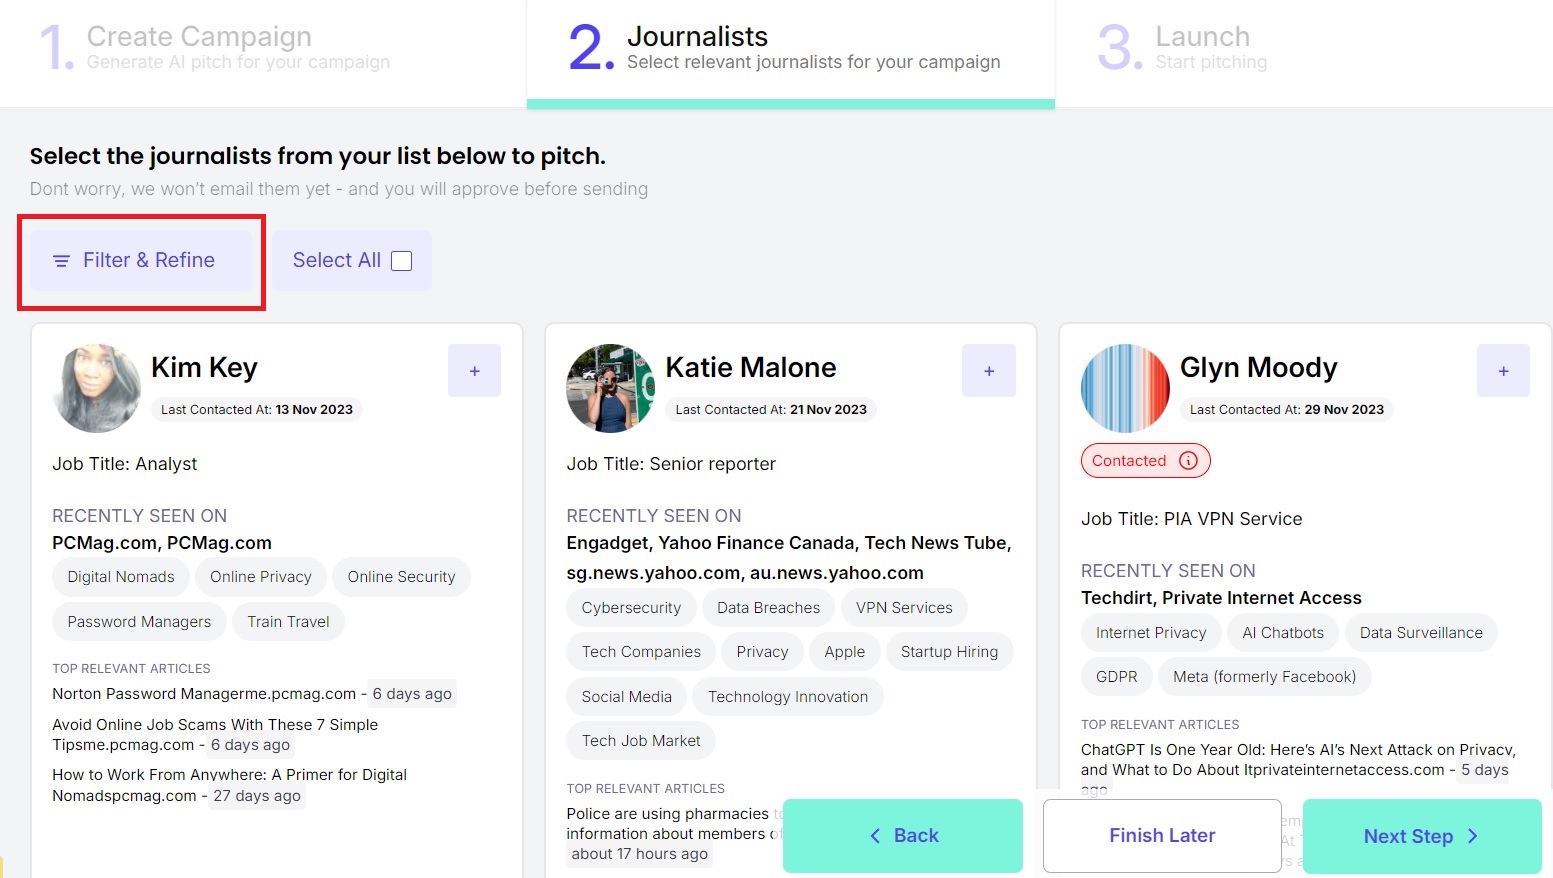
Task: Click the Job Title: PIA VPN Service text
Action: [1191, 519]
